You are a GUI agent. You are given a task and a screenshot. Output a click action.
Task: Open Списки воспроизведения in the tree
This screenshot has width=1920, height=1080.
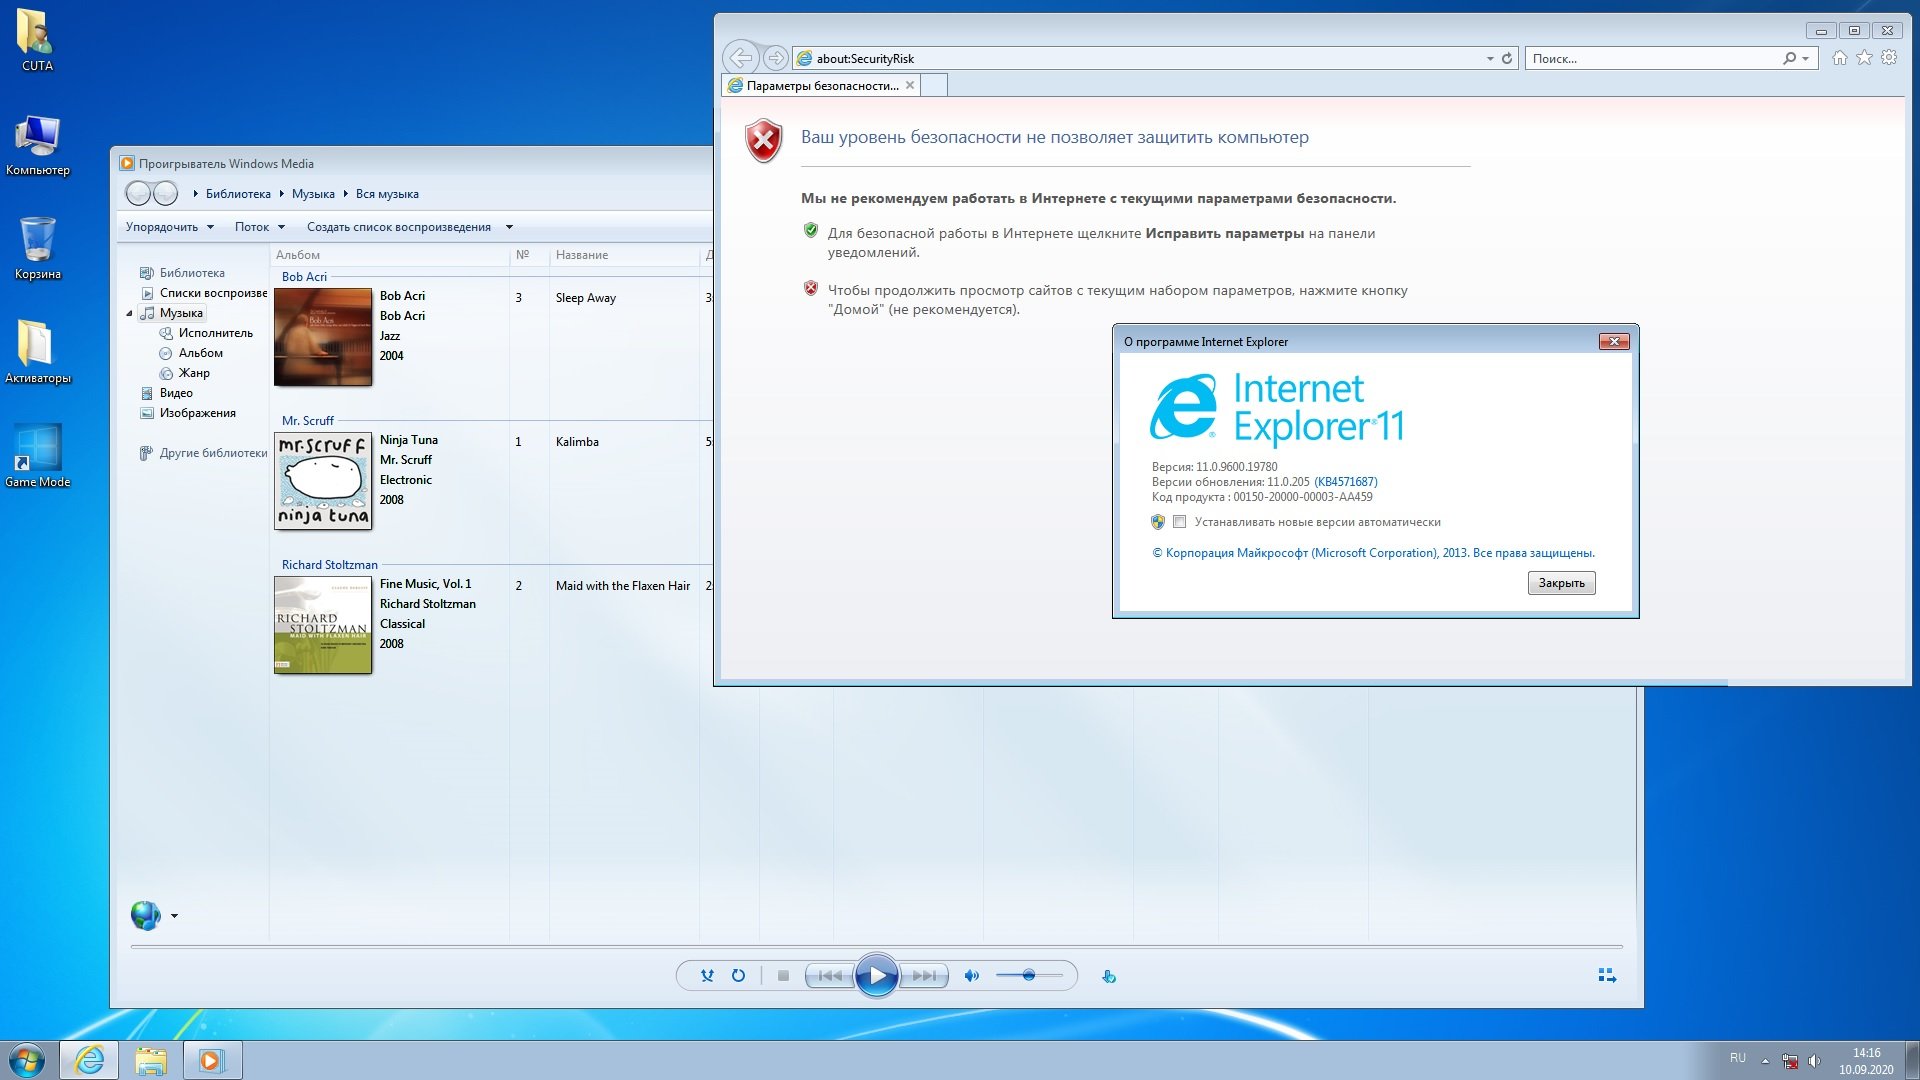(213, 293)
